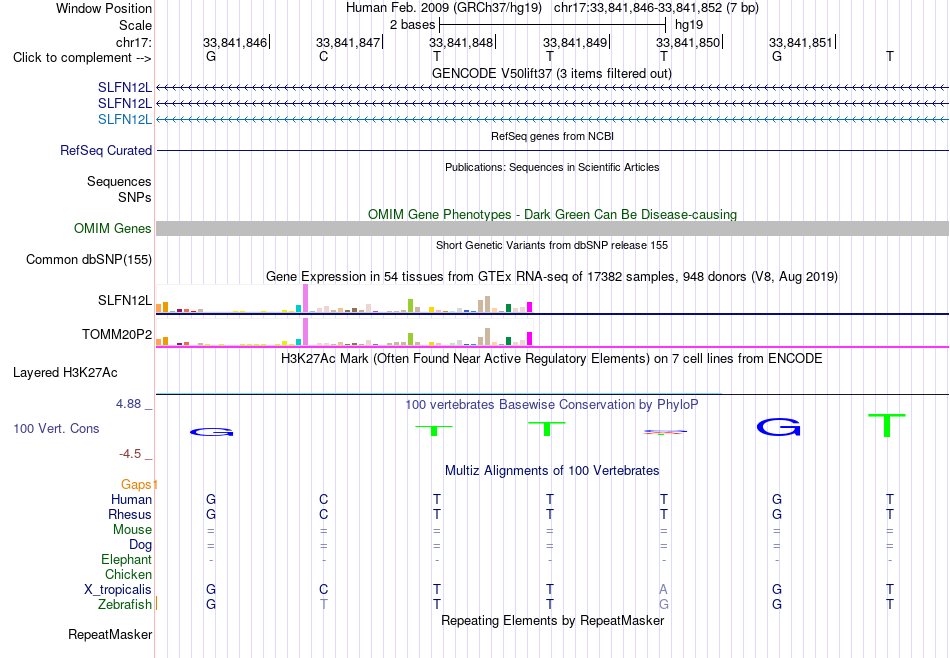Click the SNPs track label

click(x=135, y=198)
